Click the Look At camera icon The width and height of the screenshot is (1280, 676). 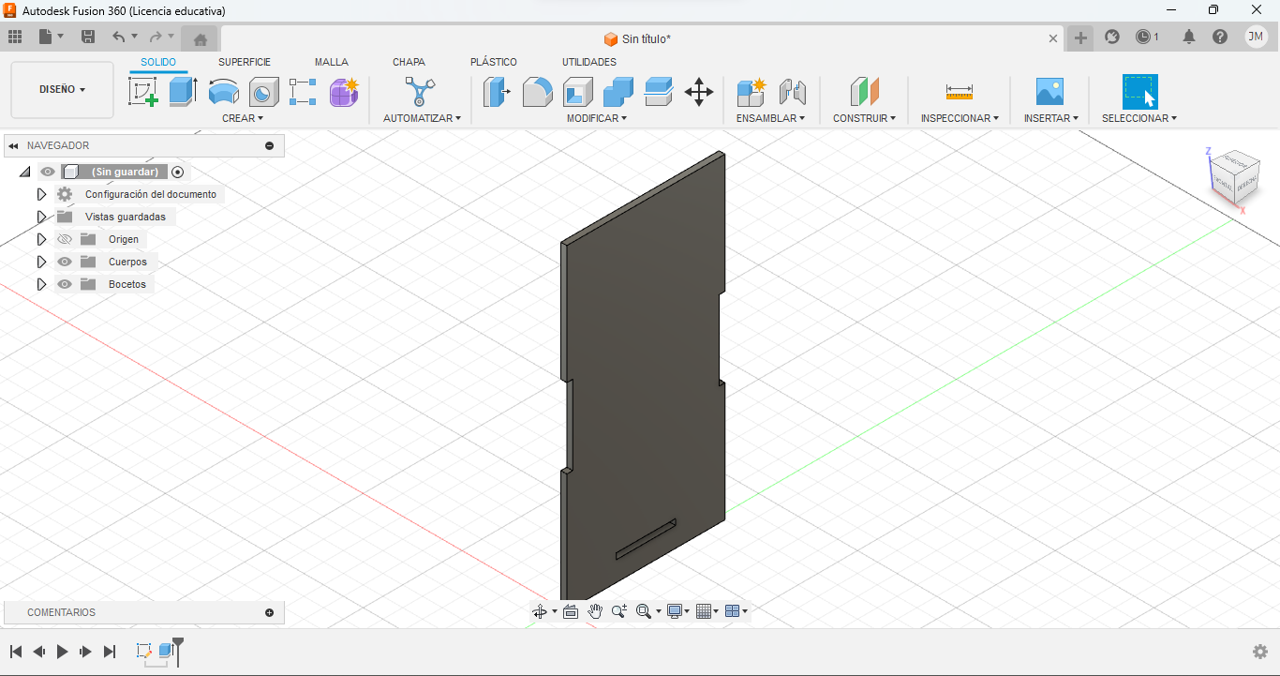click(571, 612)
